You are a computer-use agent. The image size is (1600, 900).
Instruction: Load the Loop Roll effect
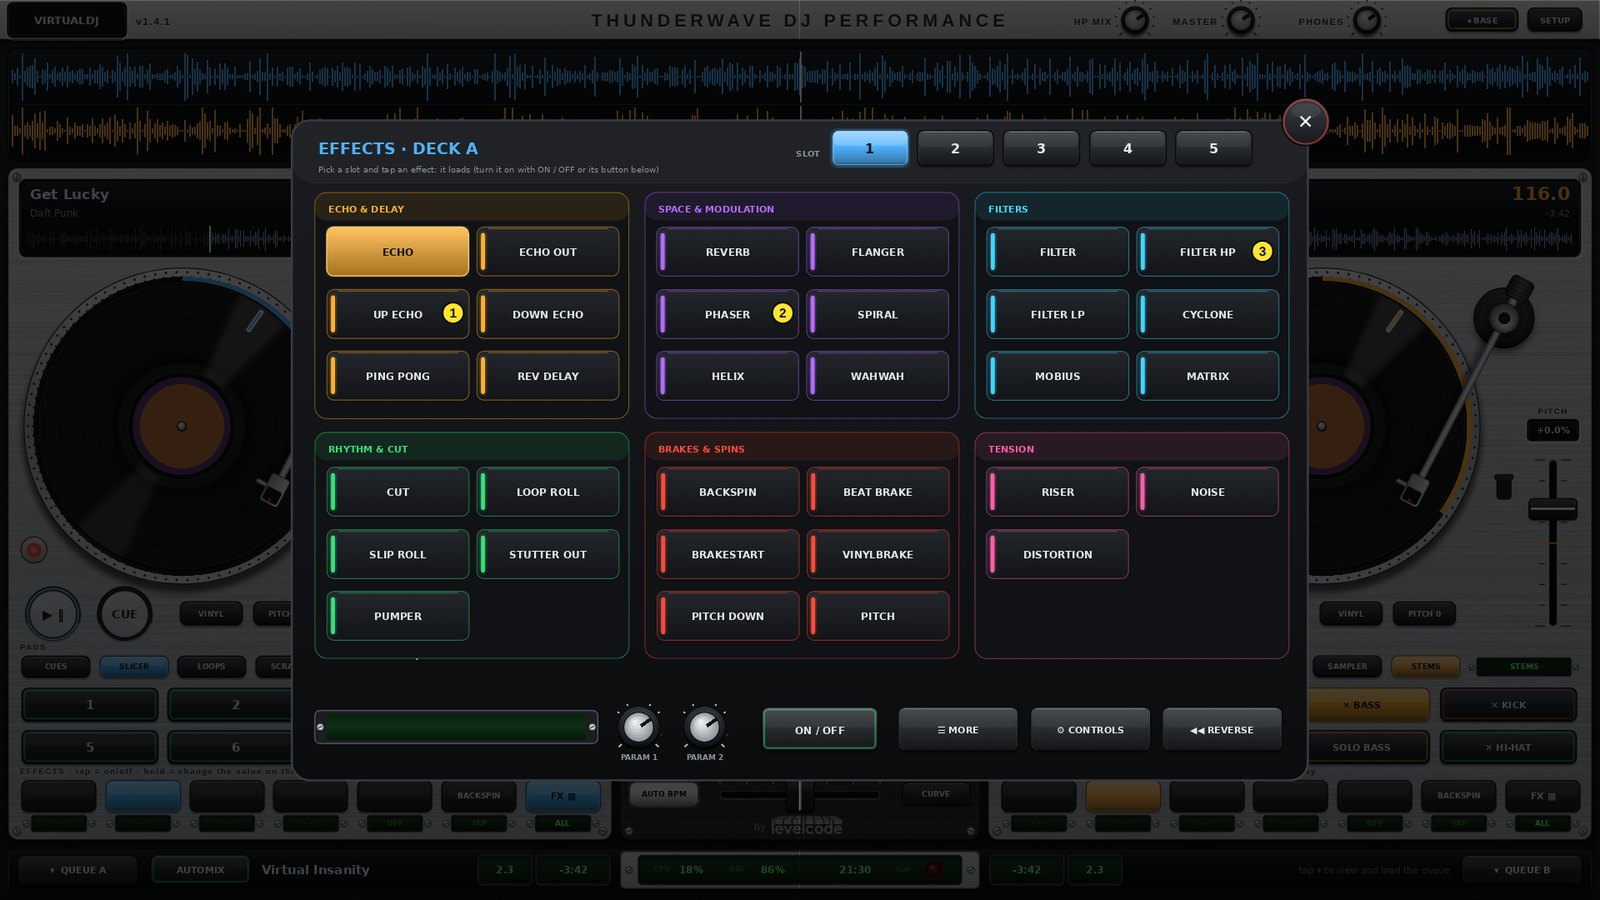tap(548, 492)
